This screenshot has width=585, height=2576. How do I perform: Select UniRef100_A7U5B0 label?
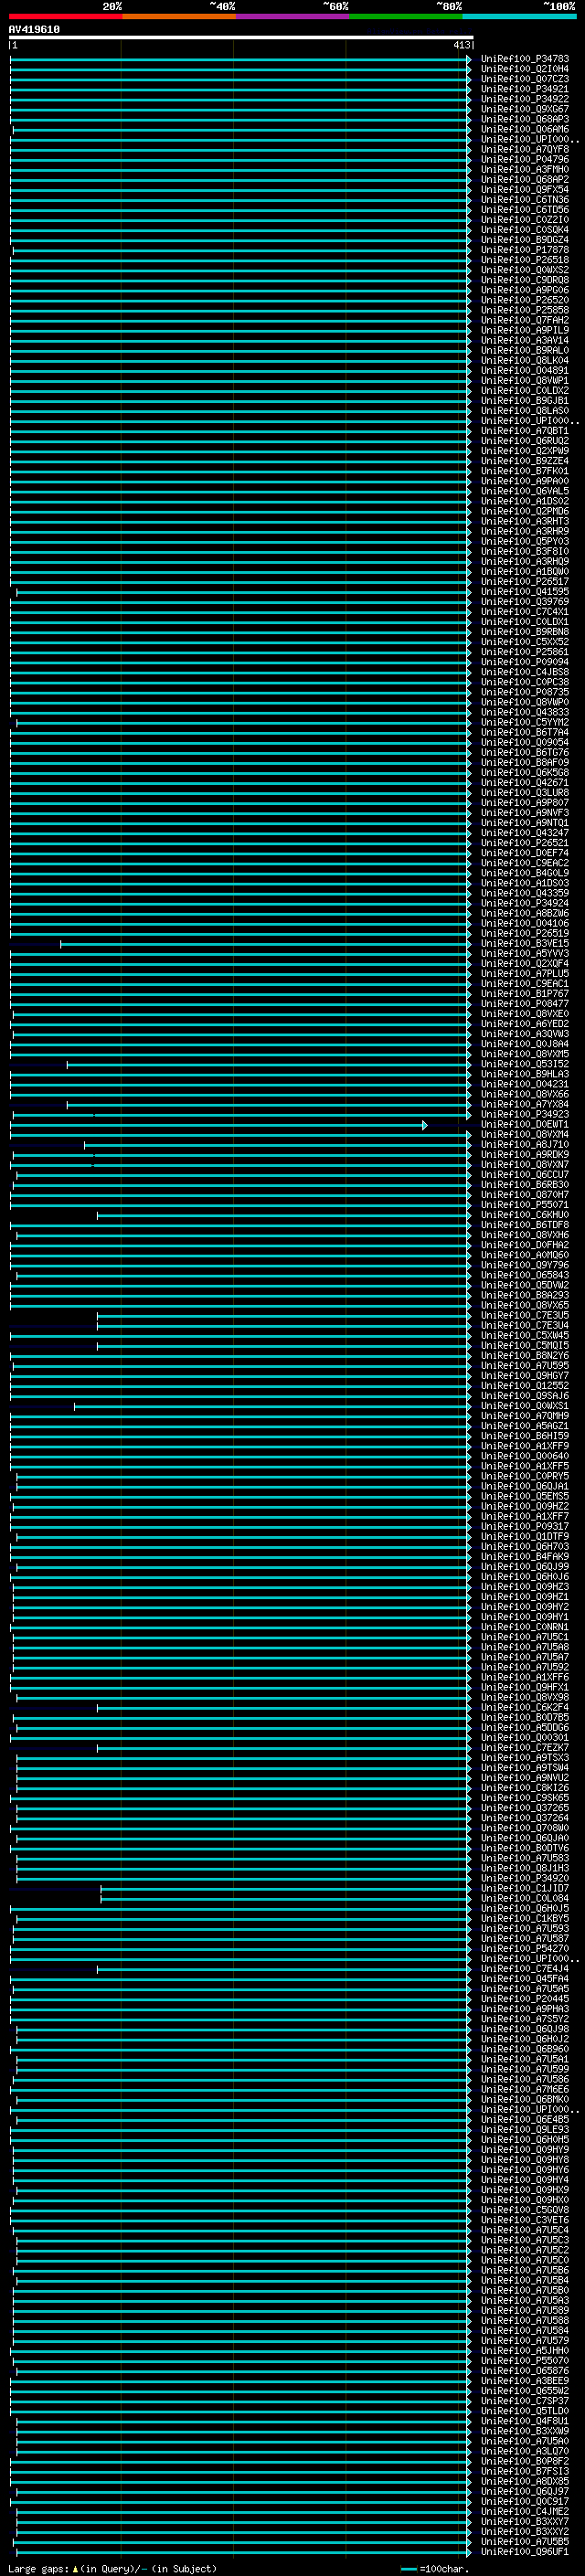[525, 2290]
